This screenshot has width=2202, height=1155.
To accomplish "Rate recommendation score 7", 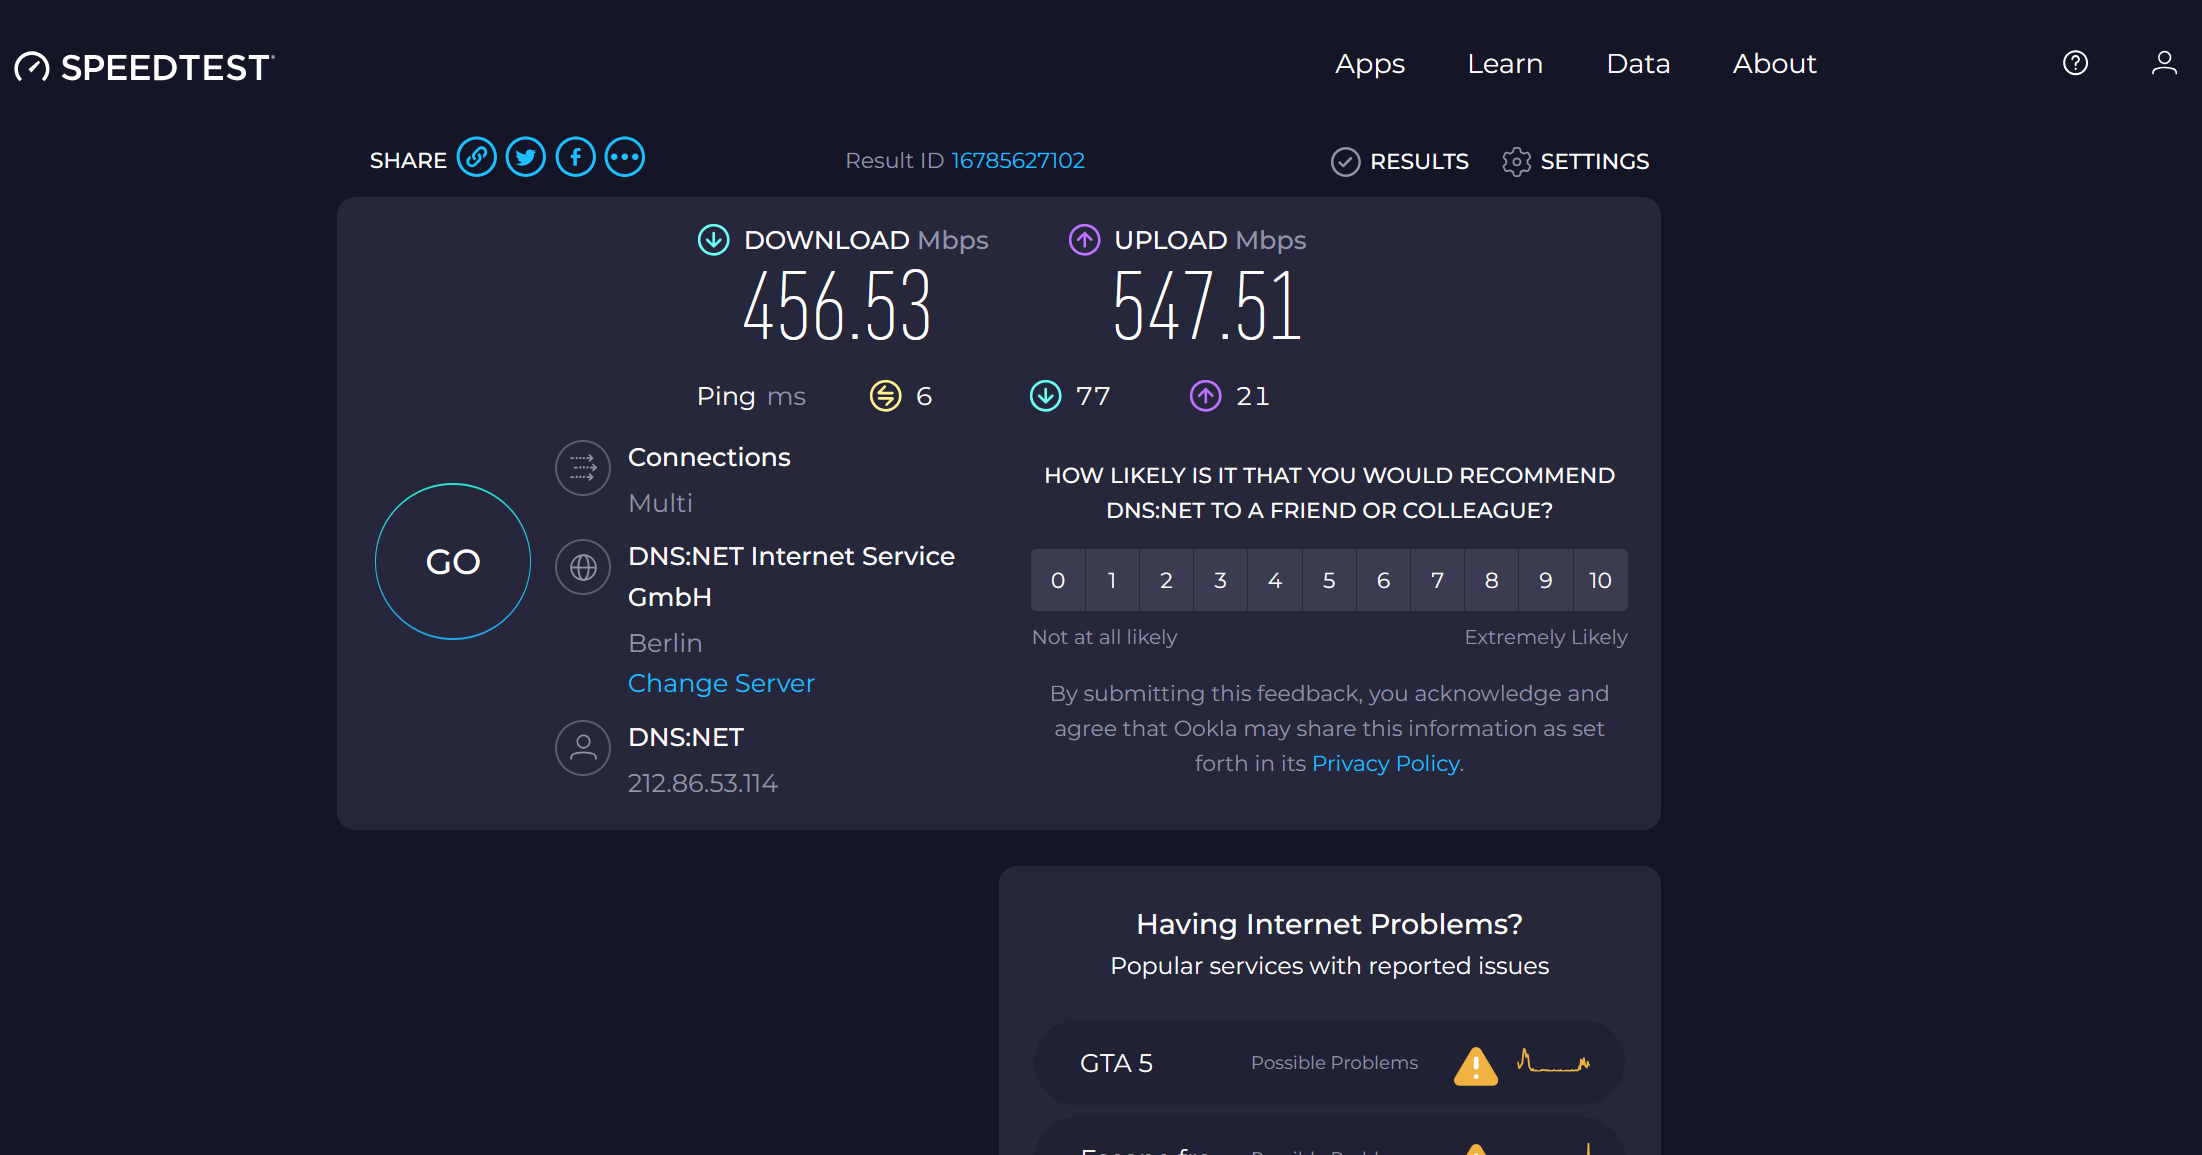I will point(1437,580).
